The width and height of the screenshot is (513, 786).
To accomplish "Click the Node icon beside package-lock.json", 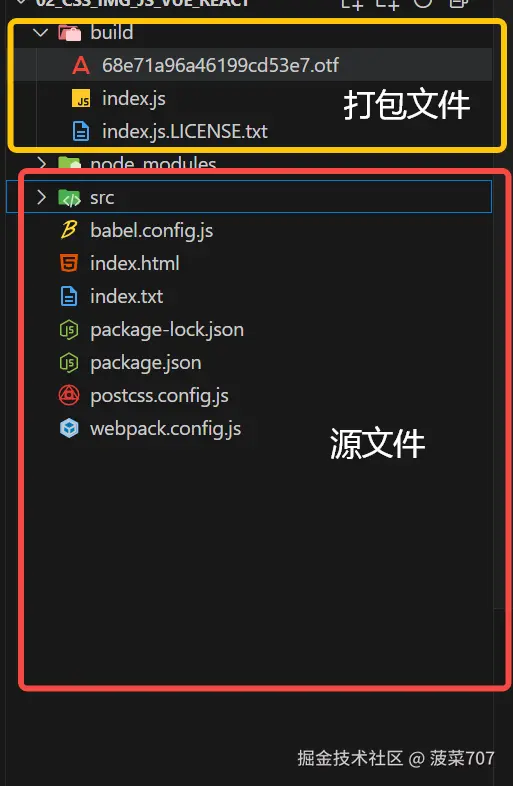I will tap(69, 330).
